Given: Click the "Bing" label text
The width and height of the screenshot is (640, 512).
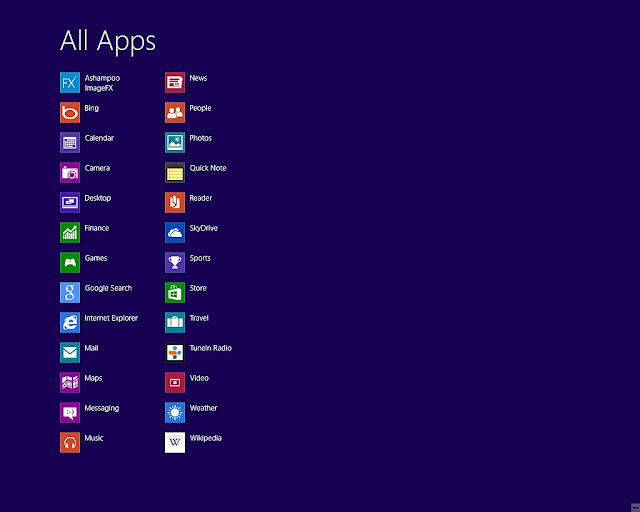Looking at the screenshot, I should [91, 109].
